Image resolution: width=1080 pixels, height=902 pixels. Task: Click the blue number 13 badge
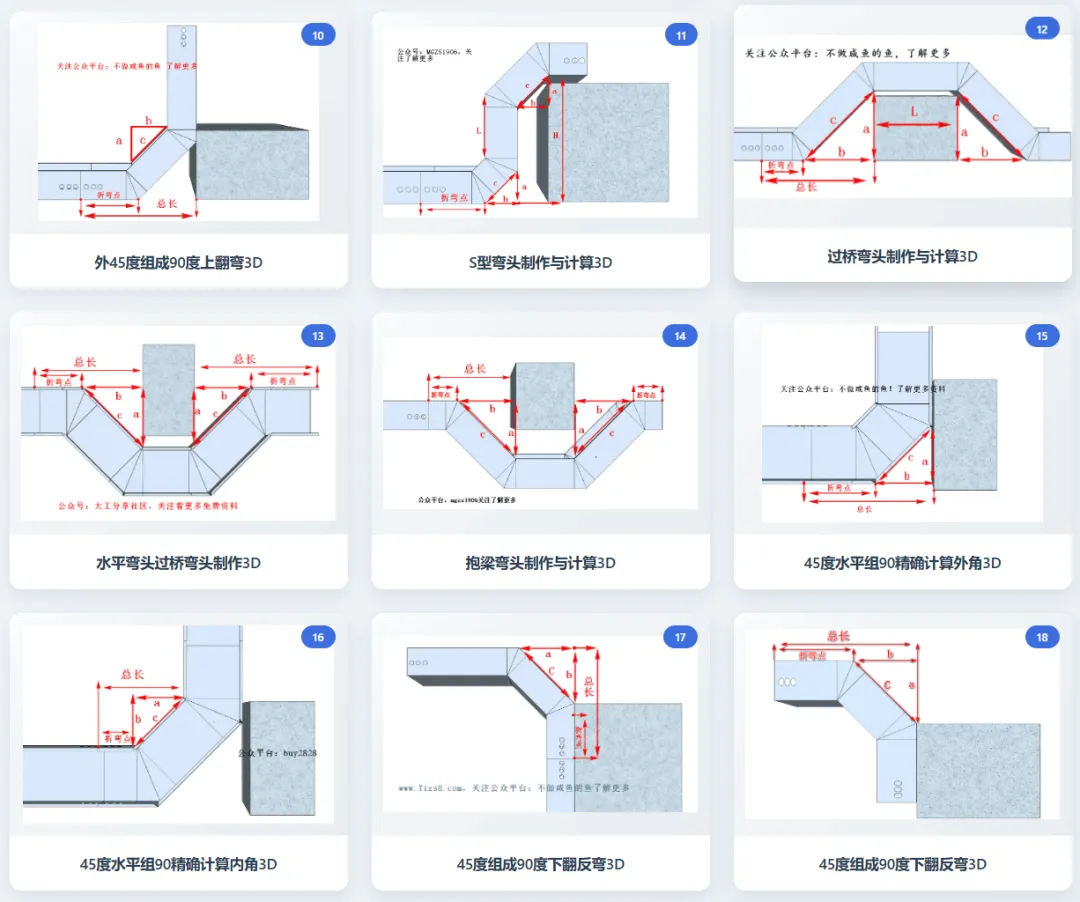click(318, 336)
